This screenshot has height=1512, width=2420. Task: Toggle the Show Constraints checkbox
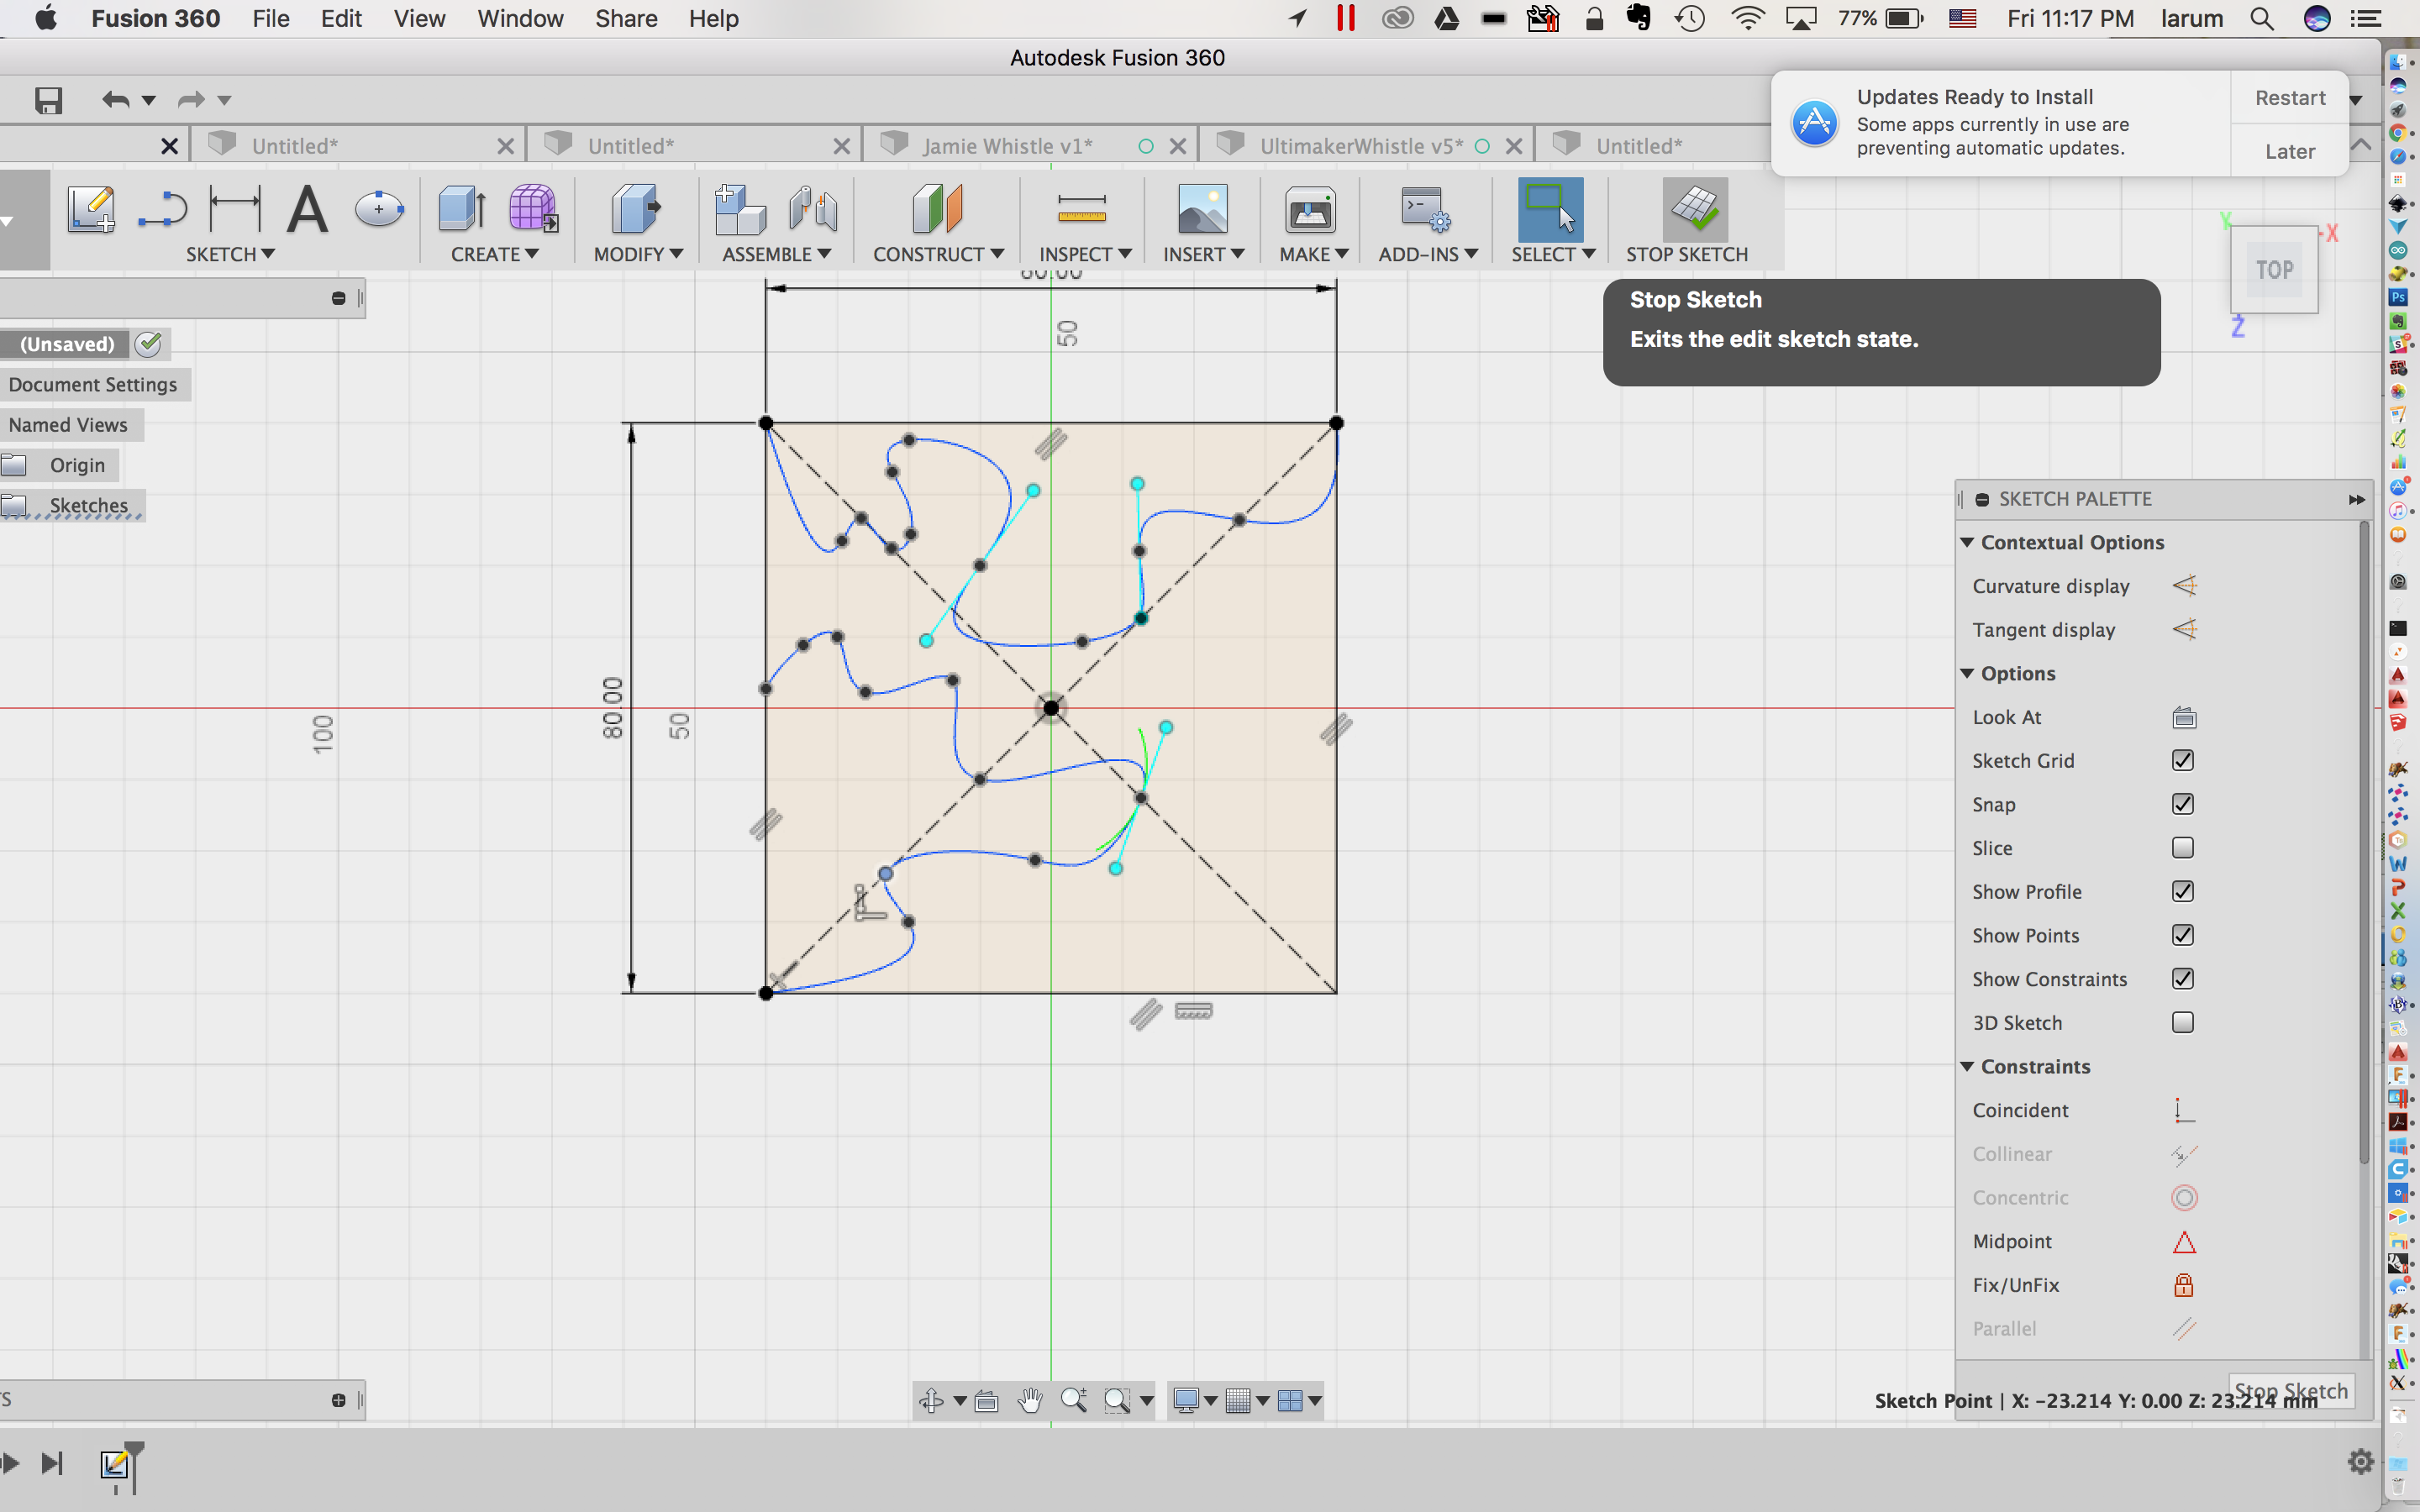pyautogui.click(x=2183, y=979)
